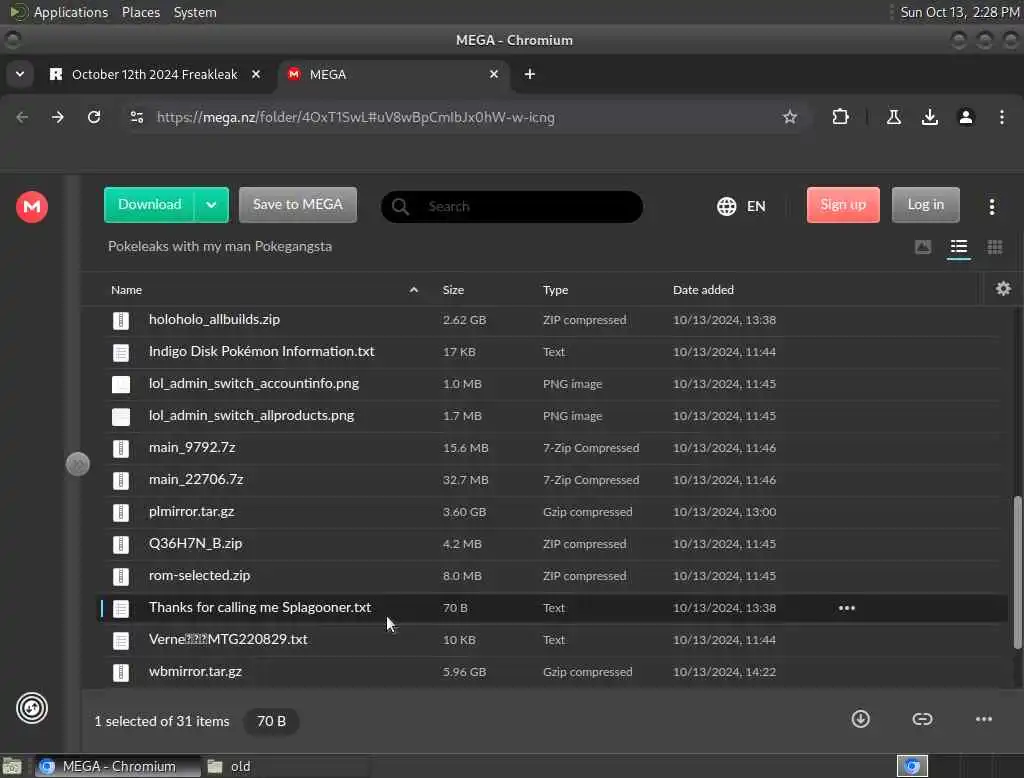
Task: Sort by Name column header
Action: coord(126,290)
